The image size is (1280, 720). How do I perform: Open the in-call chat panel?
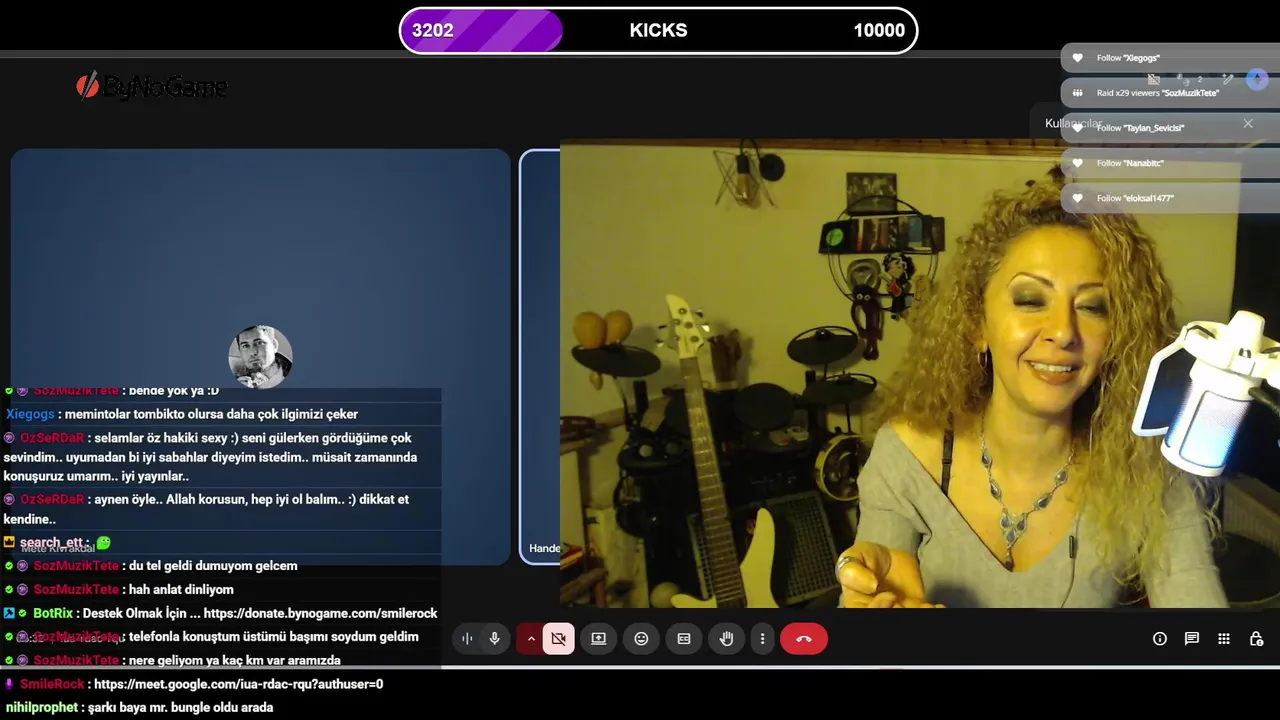[x=1192, y=639]
